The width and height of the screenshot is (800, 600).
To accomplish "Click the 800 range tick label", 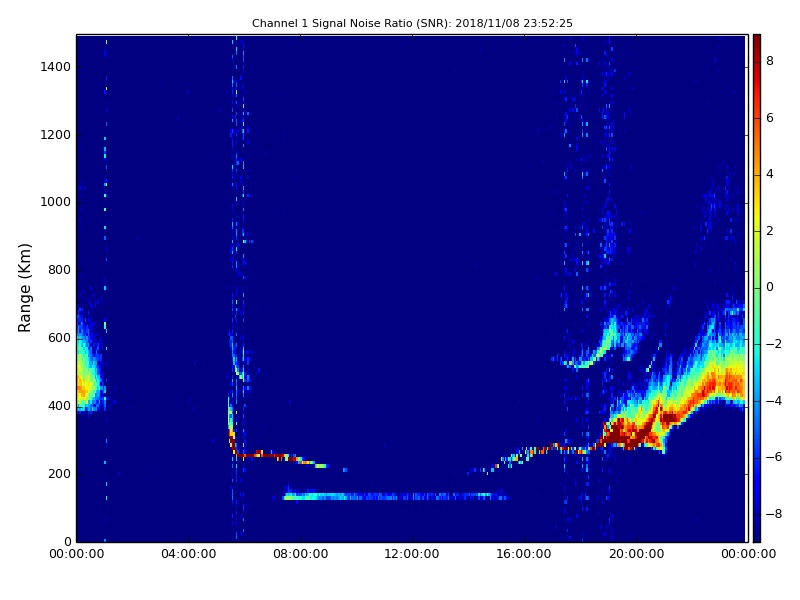I will click(x=59, y=270).
